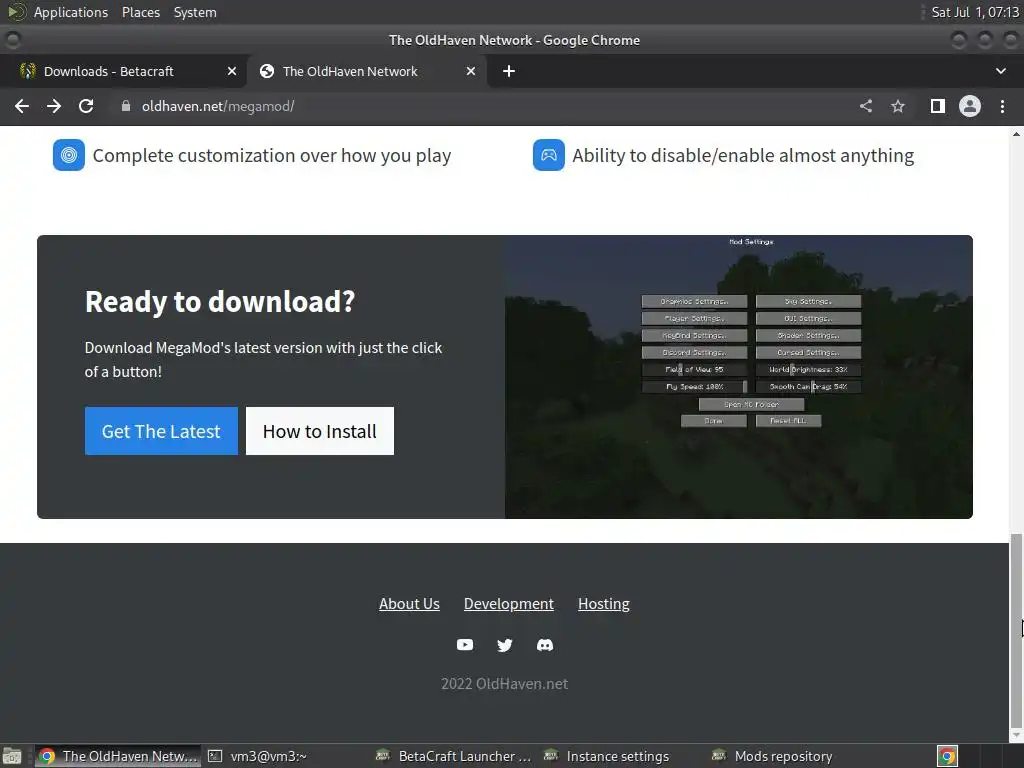Click the site lock icon in address bar

126,106
